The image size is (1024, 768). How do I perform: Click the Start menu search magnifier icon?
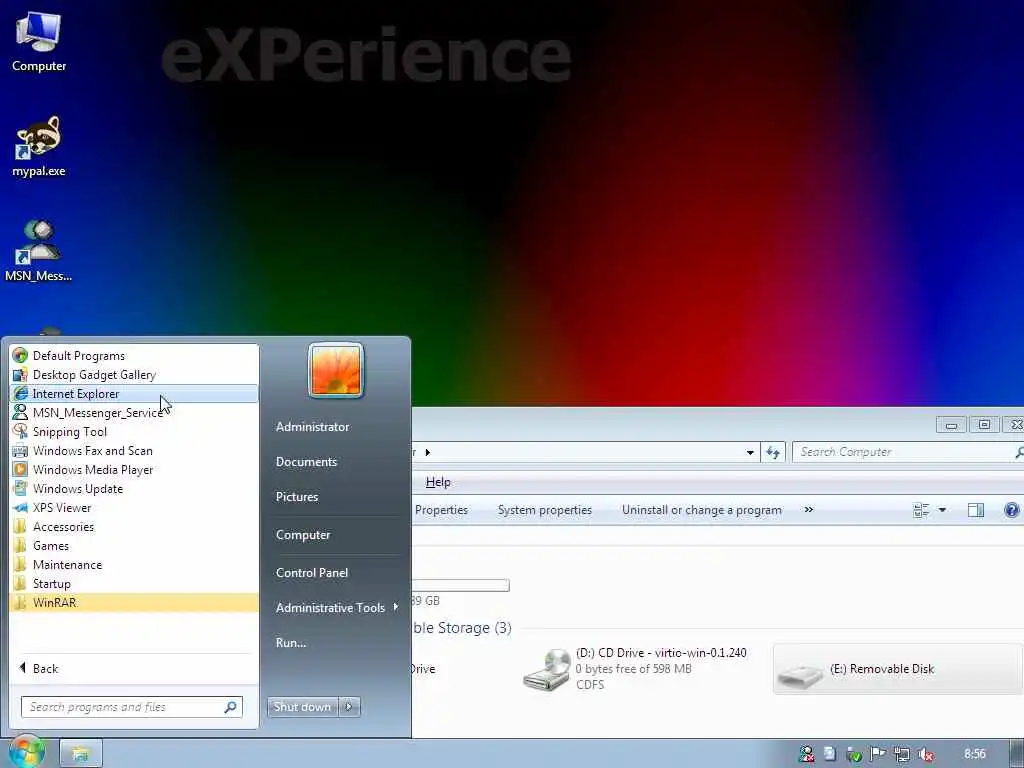point(231,707)
